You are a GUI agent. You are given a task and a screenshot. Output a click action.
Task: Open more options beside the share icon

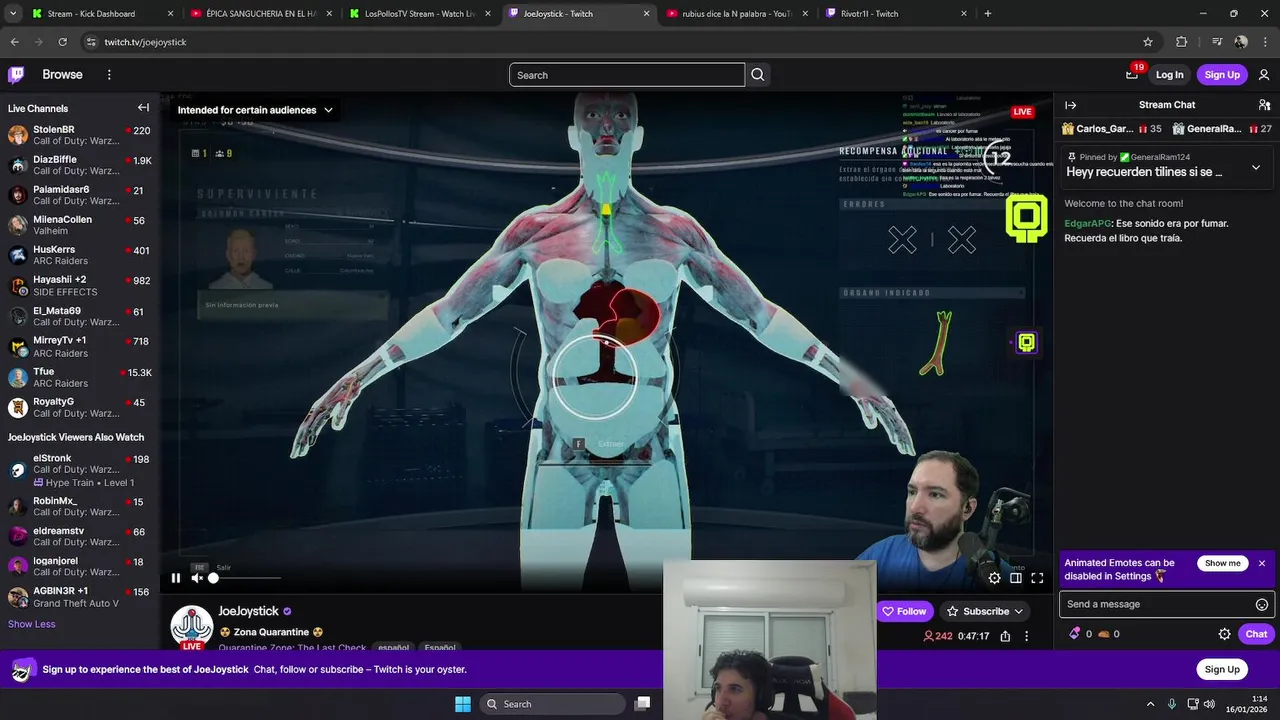click(x=1026, y=636)
